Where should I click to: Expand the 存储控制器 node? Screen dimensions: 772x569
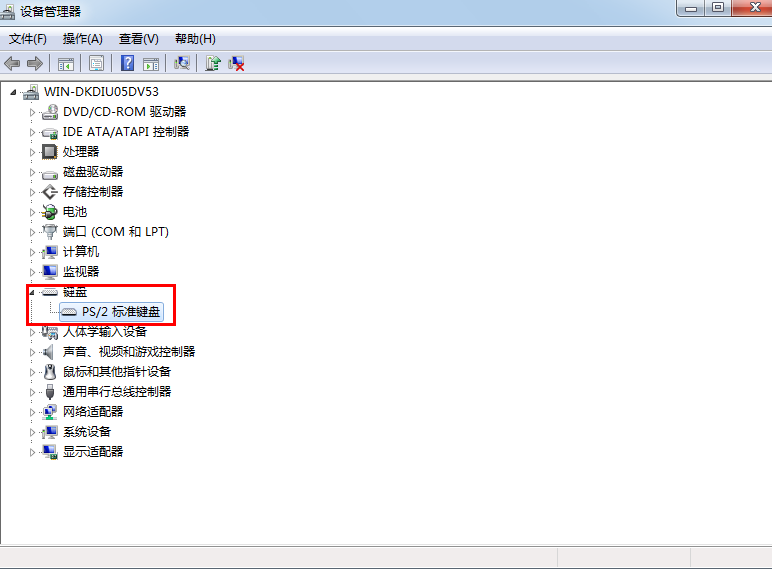point(32,192)
